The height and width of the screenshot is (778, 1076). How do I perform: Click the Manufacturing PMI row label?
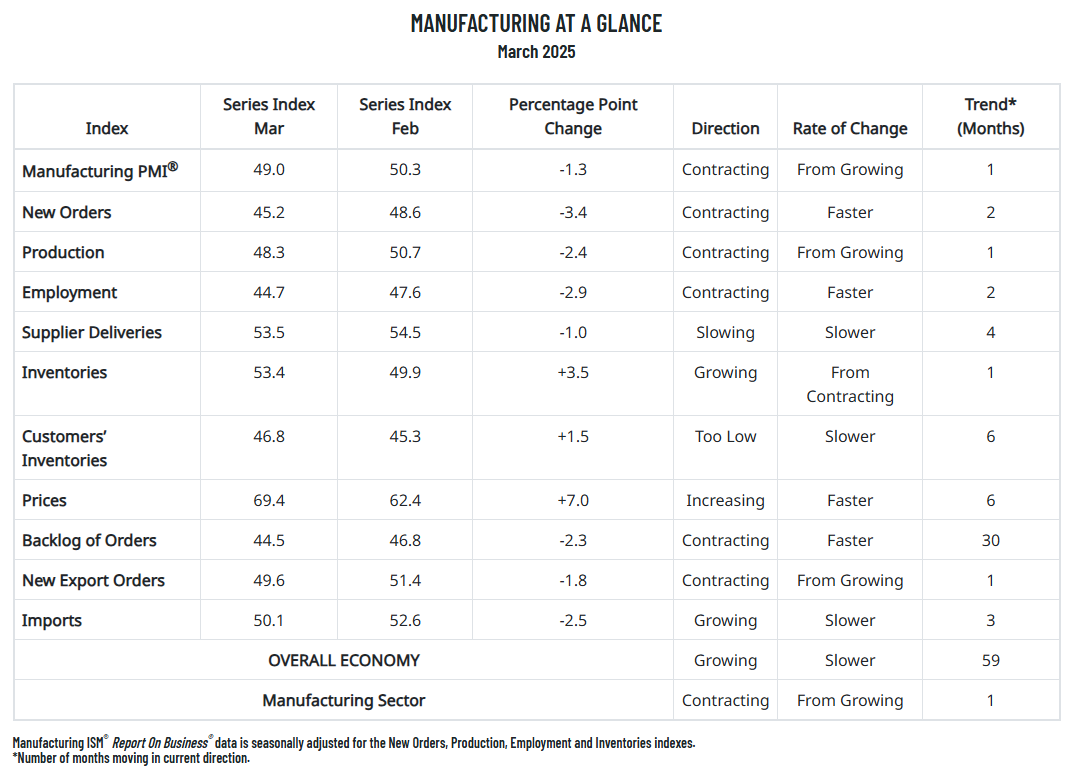[100, 170]
